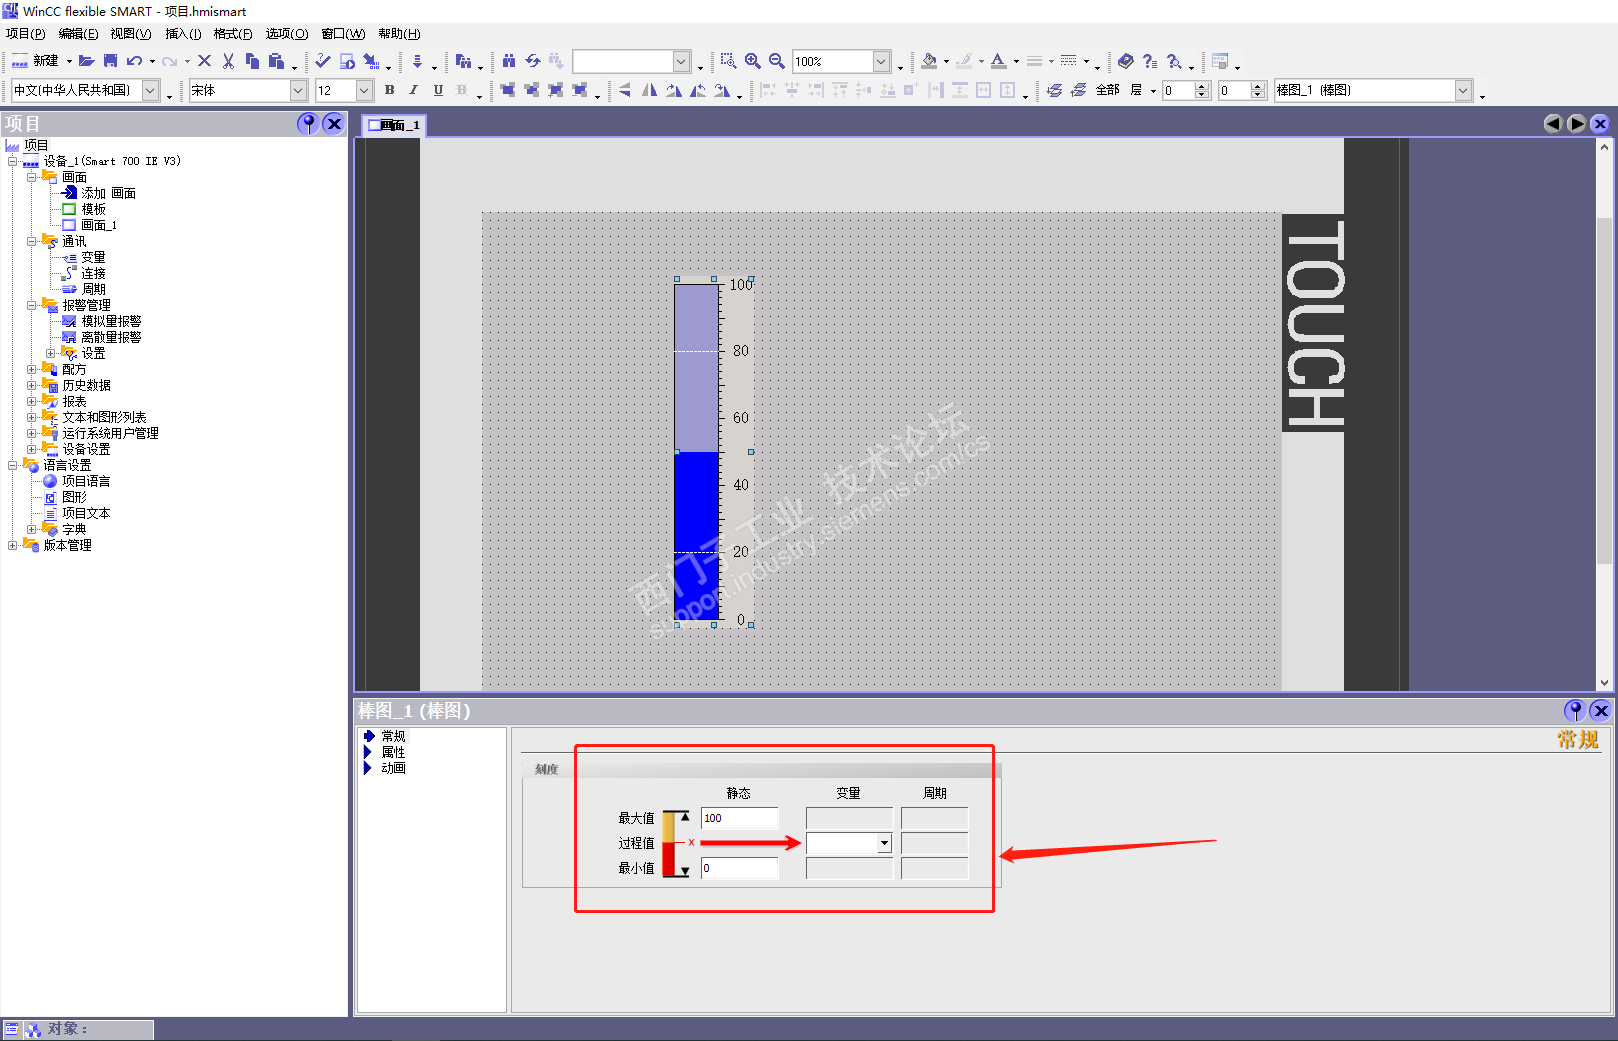The image size is (1618, 1041).
Task: Flip object with the mirror icon
Action: (649, 90)
